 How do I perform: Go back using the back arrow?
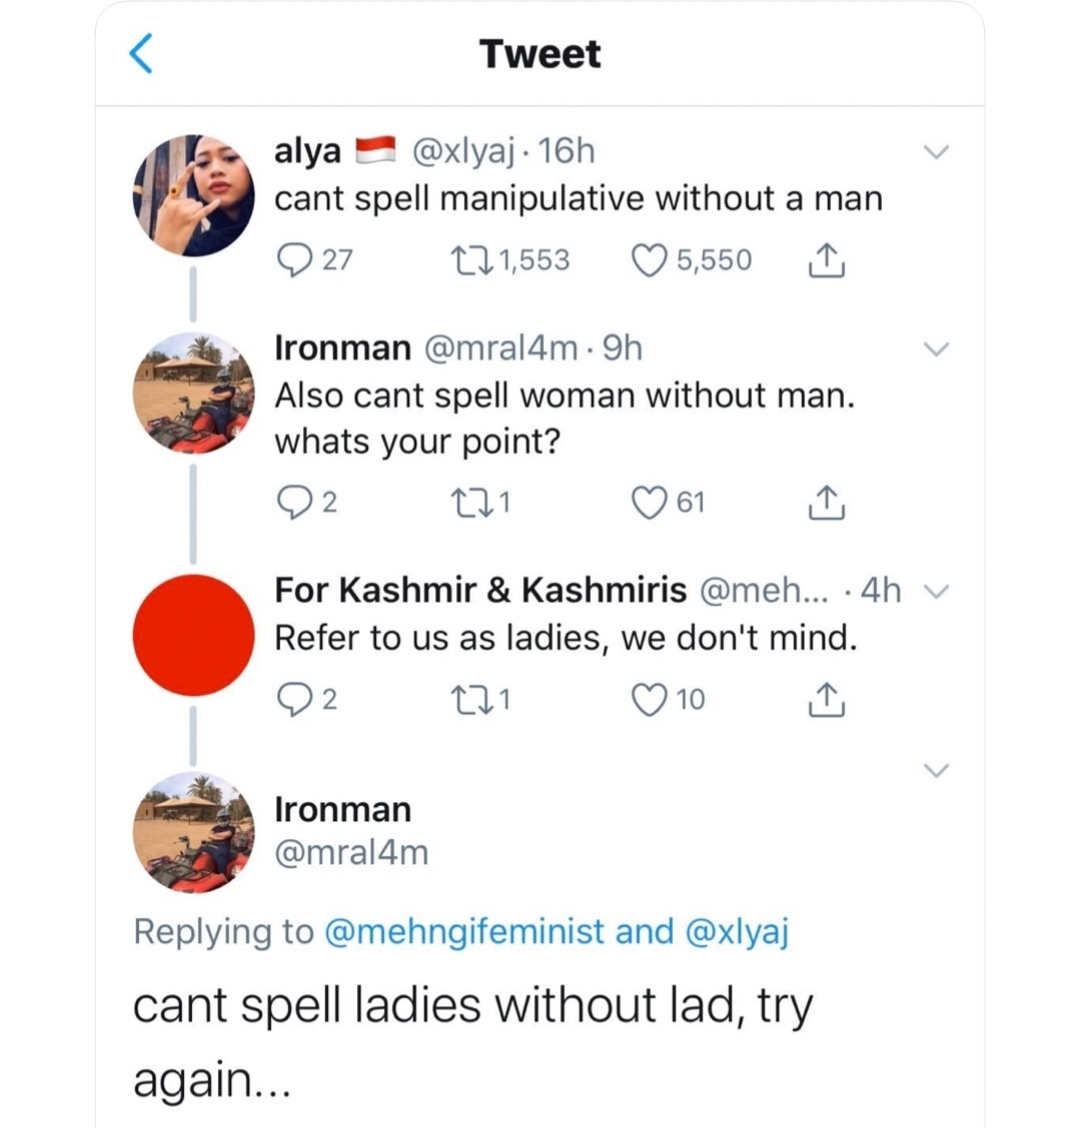(141, 54)
